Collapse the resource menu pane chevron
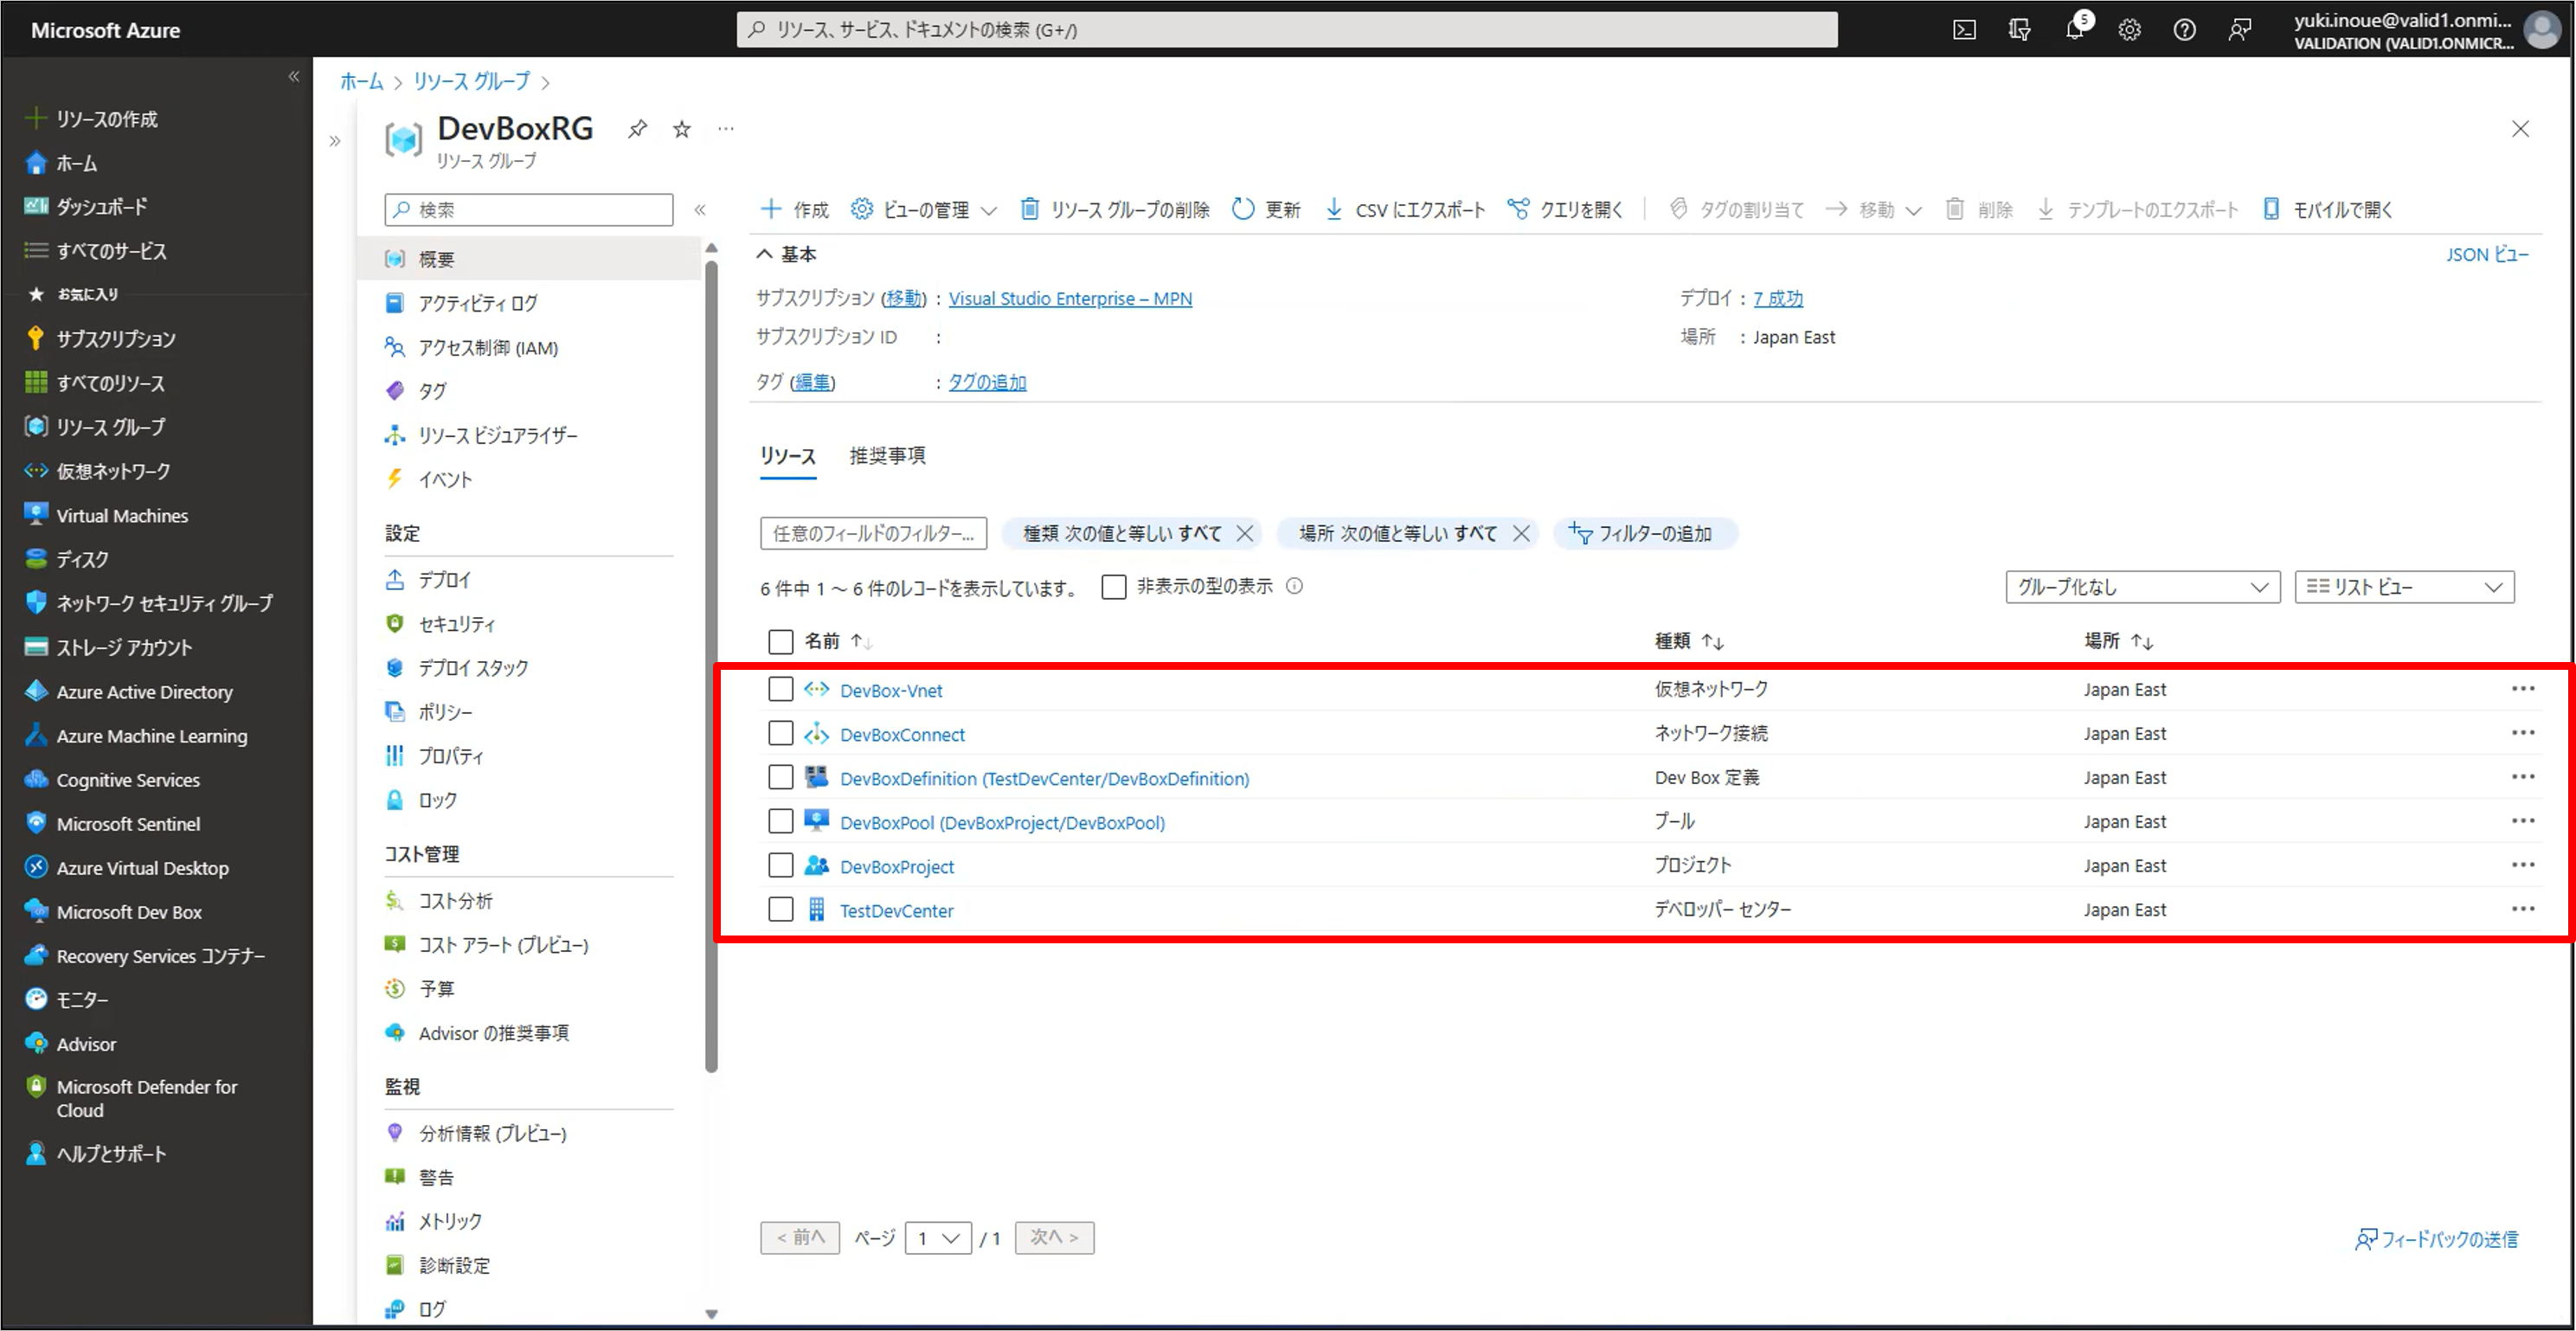The image size is (2576, 1331). pos(700,209)
